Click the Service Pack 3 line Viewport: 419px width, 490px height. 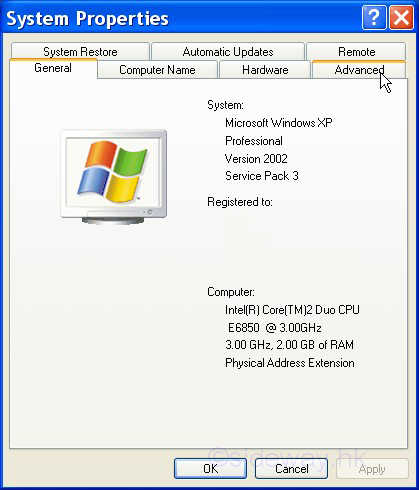262,176
